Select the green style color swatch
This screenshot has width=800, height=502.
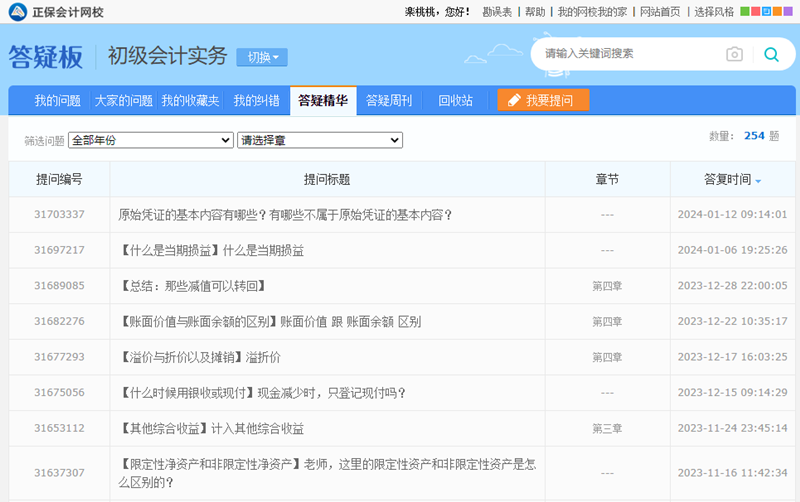pos(745,12)
